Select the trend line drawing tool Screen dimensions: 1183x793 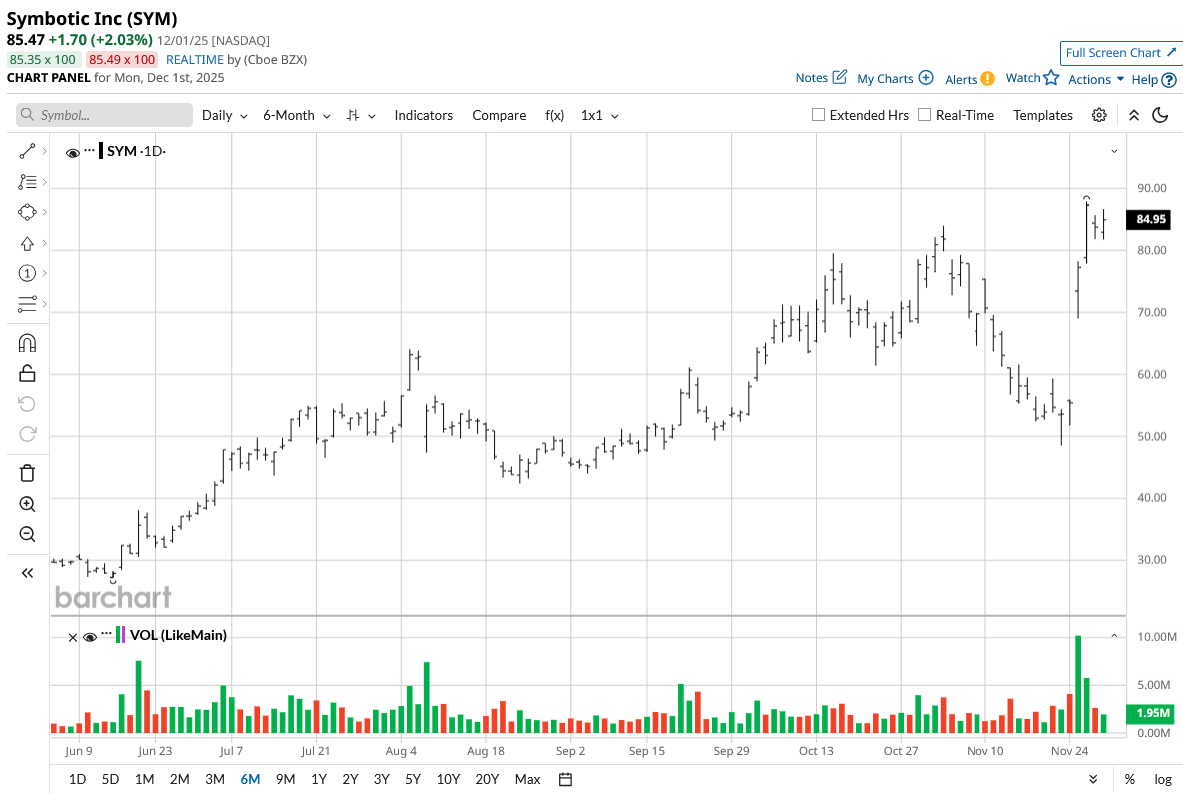pyautogui.click(x=27, y=152)
